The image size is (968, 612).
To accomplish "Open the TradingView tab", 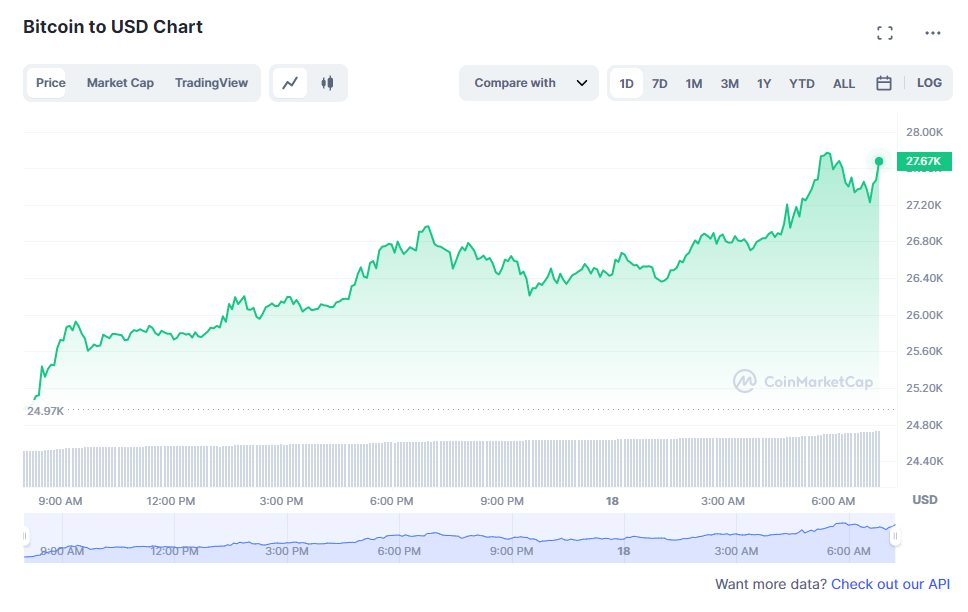I will pyautogui.click(x=211, y=83).
